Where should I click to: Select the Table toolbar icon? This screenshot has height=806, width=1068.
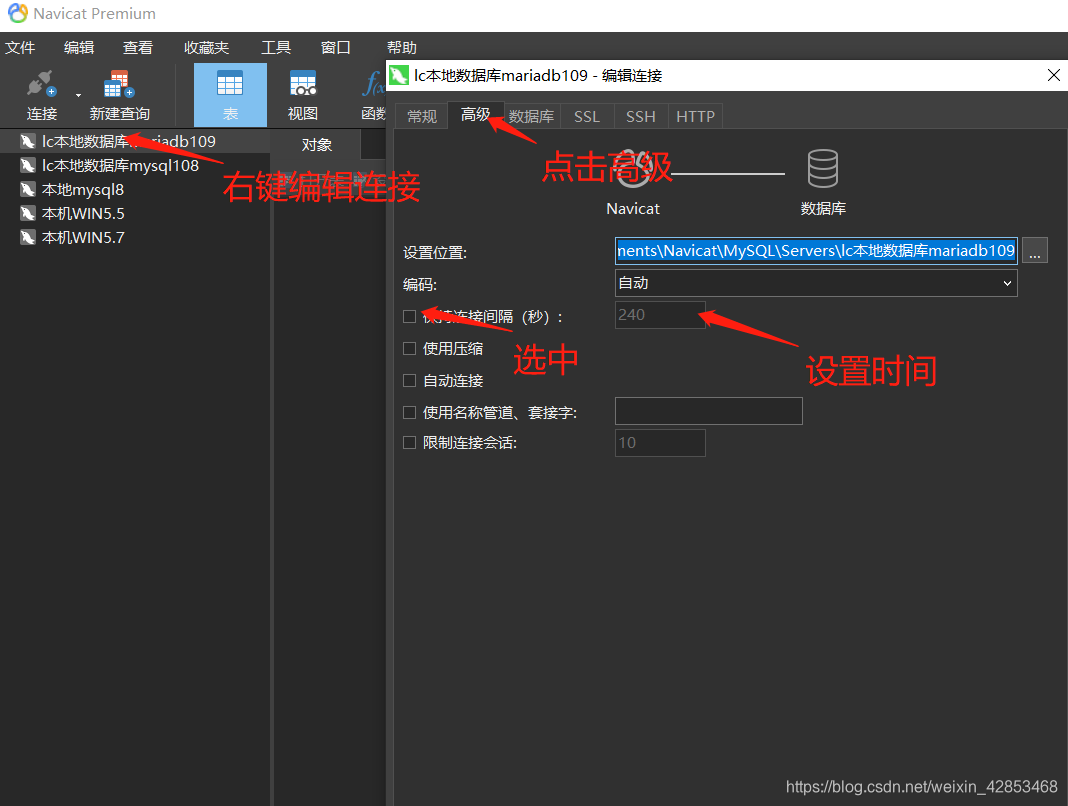point(230,84)
